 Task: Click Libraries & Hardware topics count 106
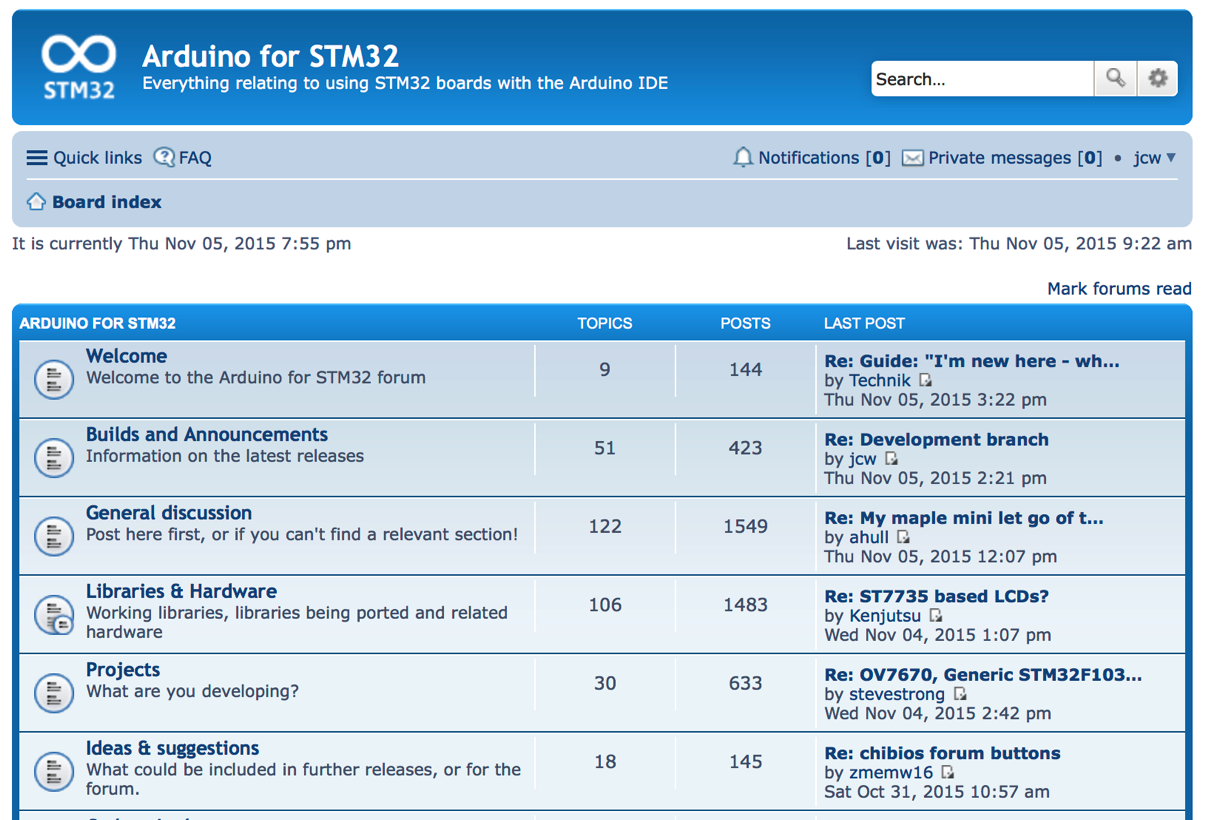pos(605,605)
